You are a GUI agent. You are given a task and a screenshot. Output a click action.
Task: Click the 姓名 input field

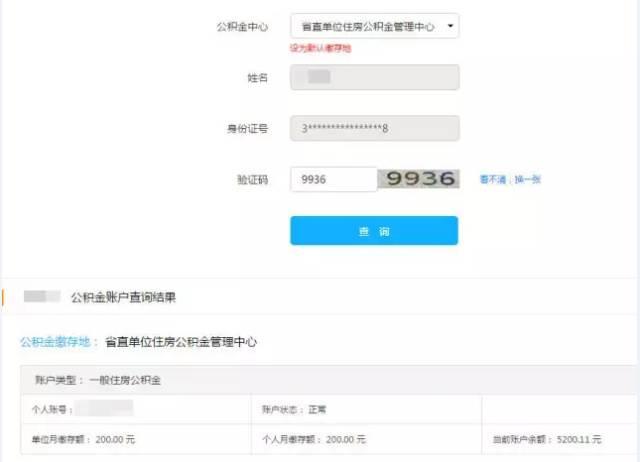pos(374,77)
